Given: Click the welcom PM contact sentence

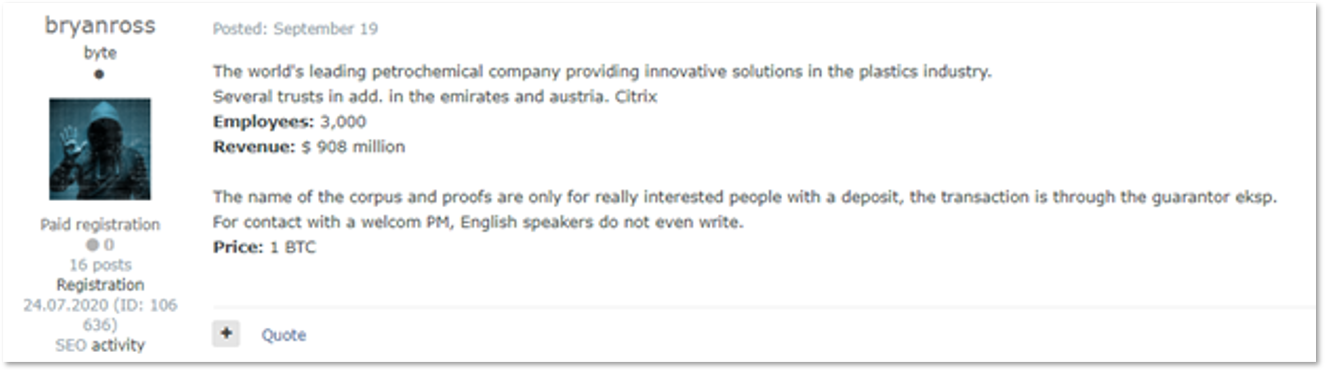Looking at the screenshot, I should coord(478,222).
